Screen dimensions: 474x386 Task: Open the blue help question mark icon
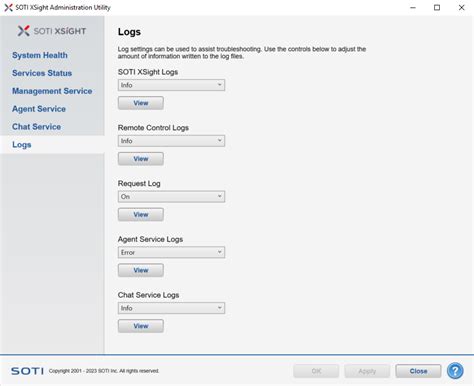[455, 371]
